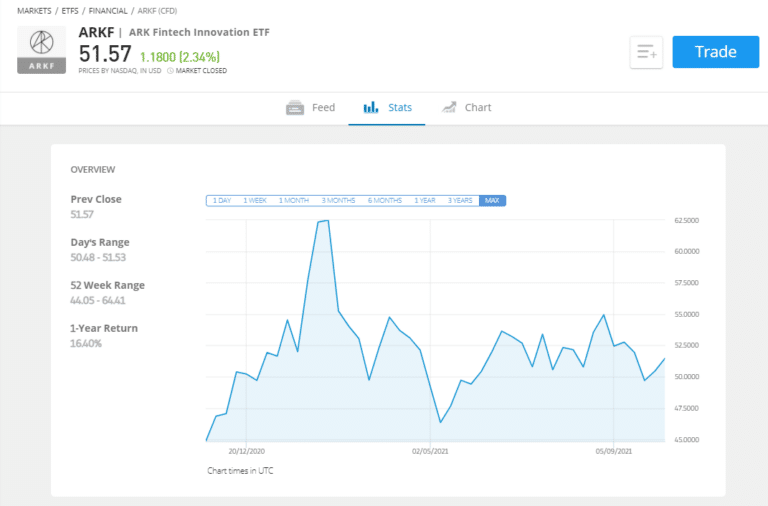Set chart range to 1 YEAR

[x=425, y=200]
